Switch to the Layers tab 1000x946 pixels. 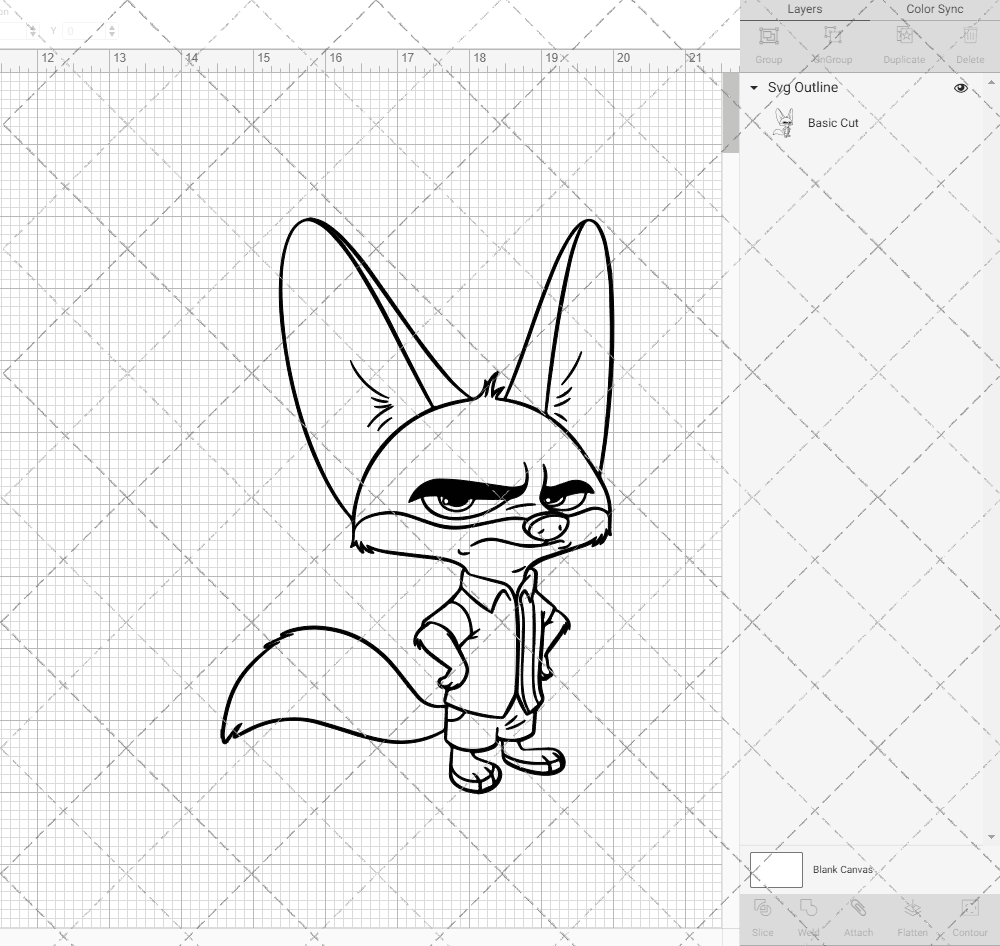tap(804, 10)
